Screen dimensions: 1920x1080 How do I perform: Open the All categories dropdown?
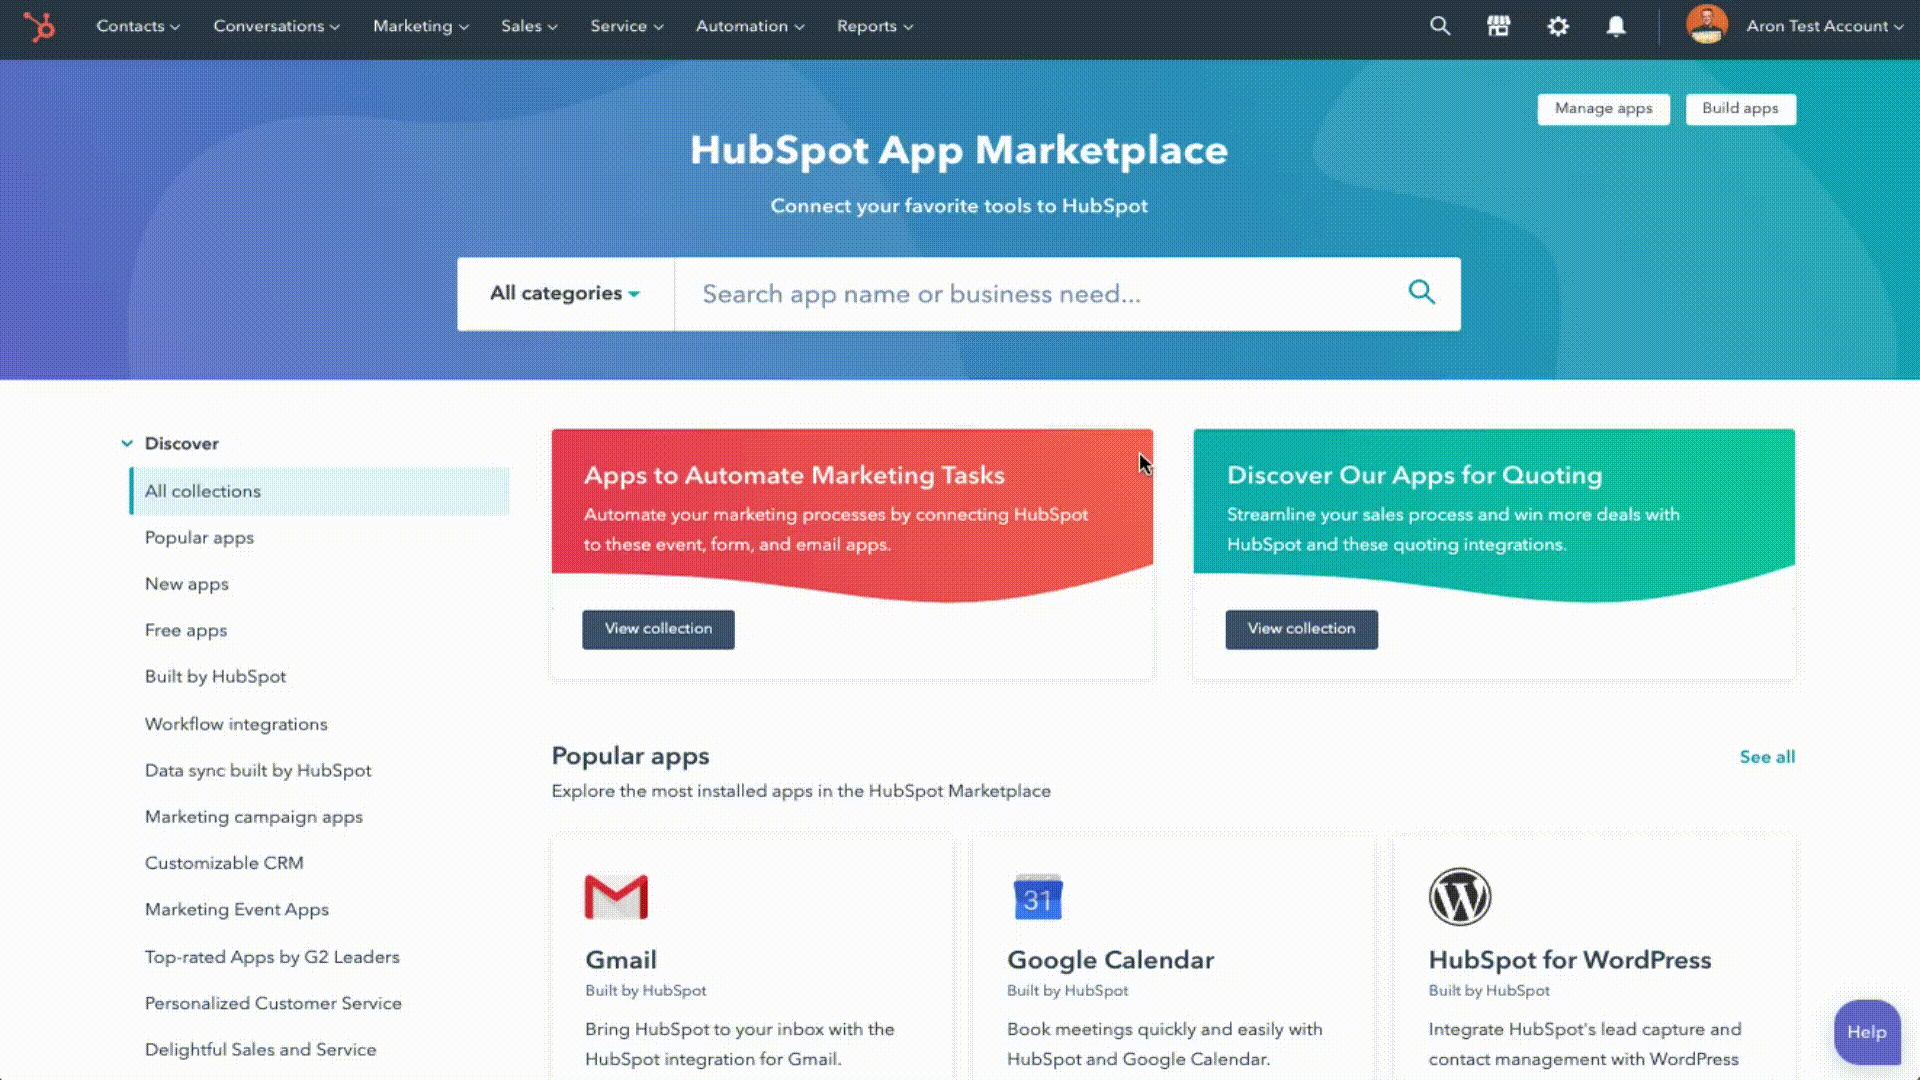click(563, 293)
